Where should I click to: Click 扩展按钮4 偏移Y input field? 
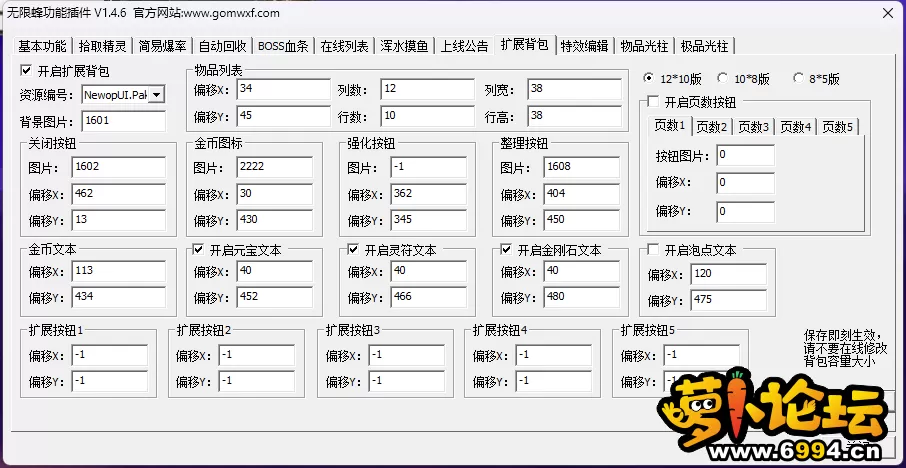tap(554, 381)
